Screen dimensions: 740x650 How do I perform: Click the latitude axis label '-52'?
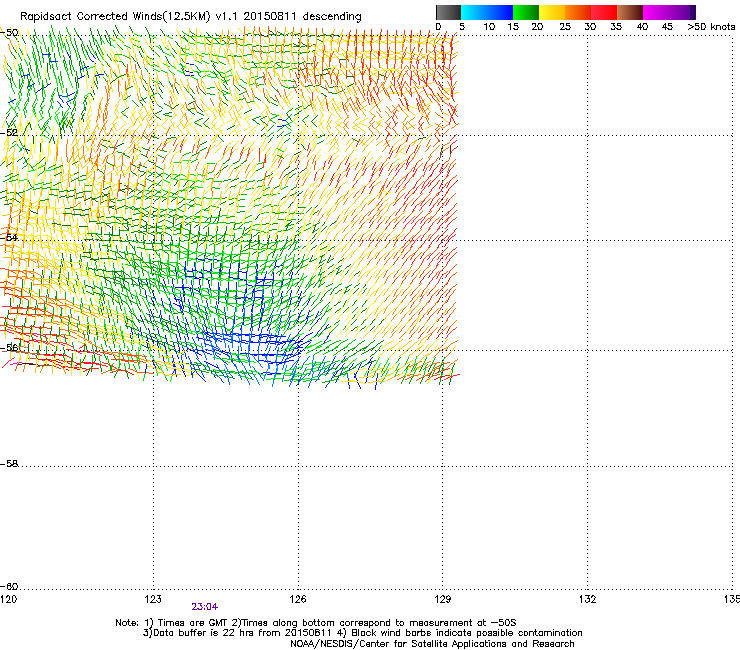click(x=9, y=133)
